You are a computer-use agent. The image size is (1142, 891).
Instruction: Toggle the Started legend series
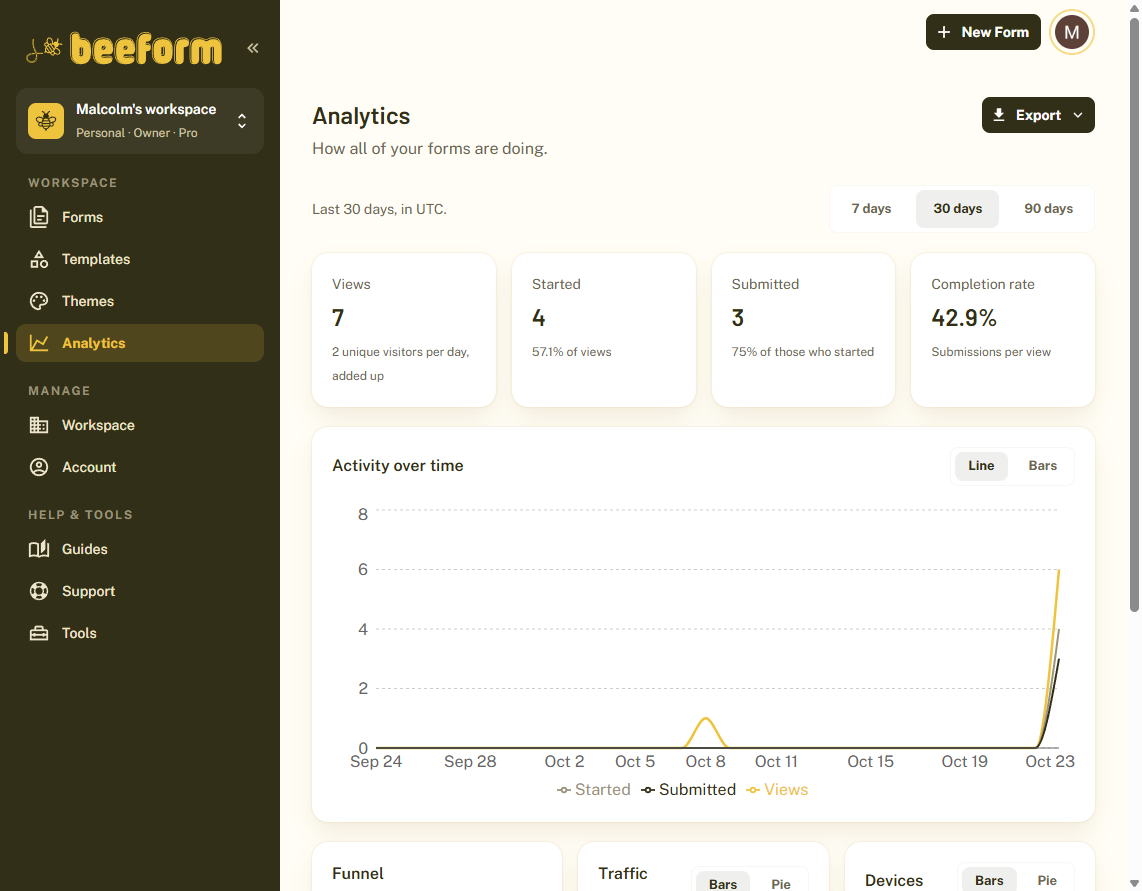click(594, 790)
